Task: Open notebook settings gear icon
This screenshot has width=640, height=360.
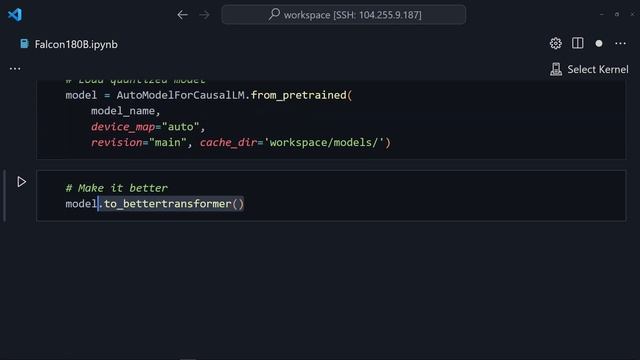Action: [556, 43]
